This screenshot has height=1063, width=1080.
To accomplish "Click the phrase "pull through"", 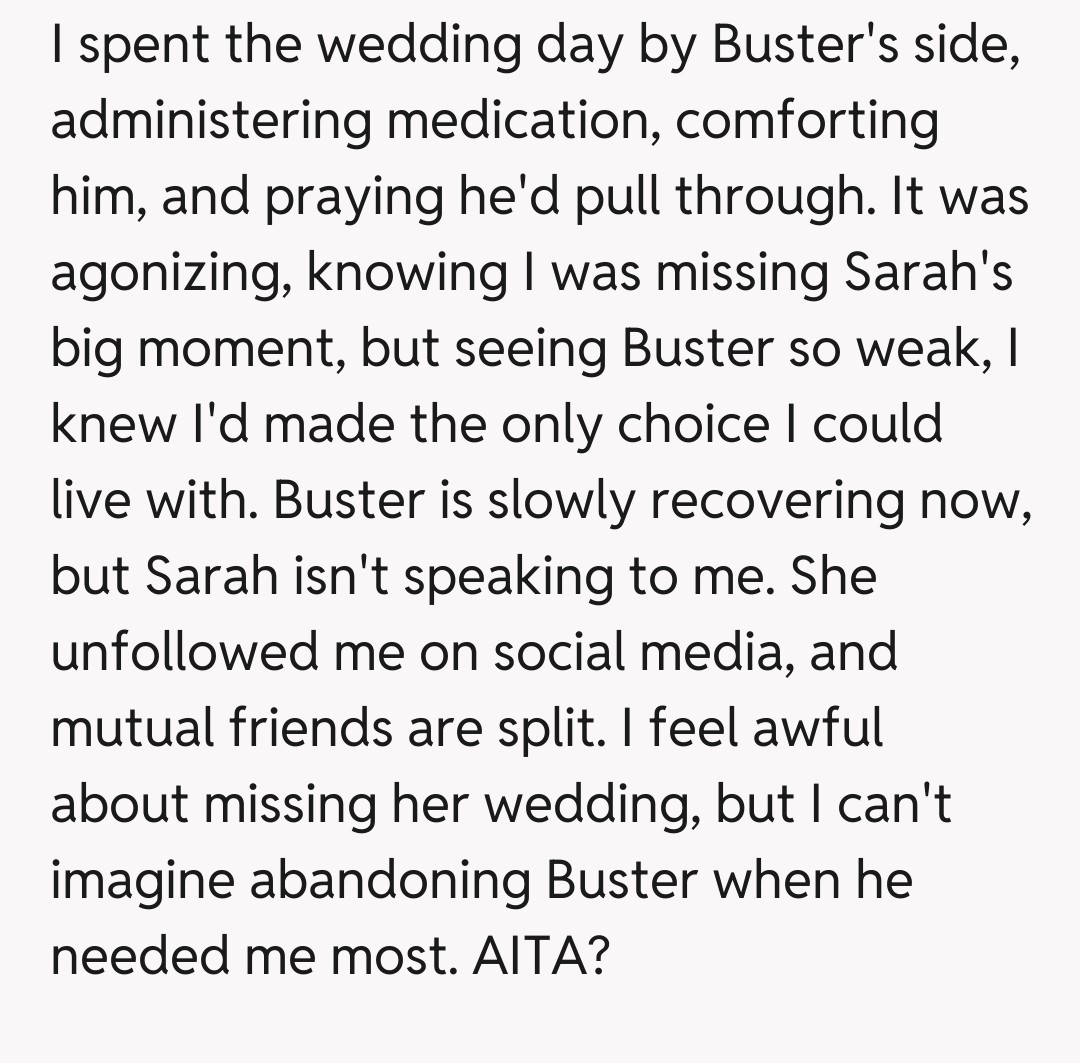I will 710,198.
